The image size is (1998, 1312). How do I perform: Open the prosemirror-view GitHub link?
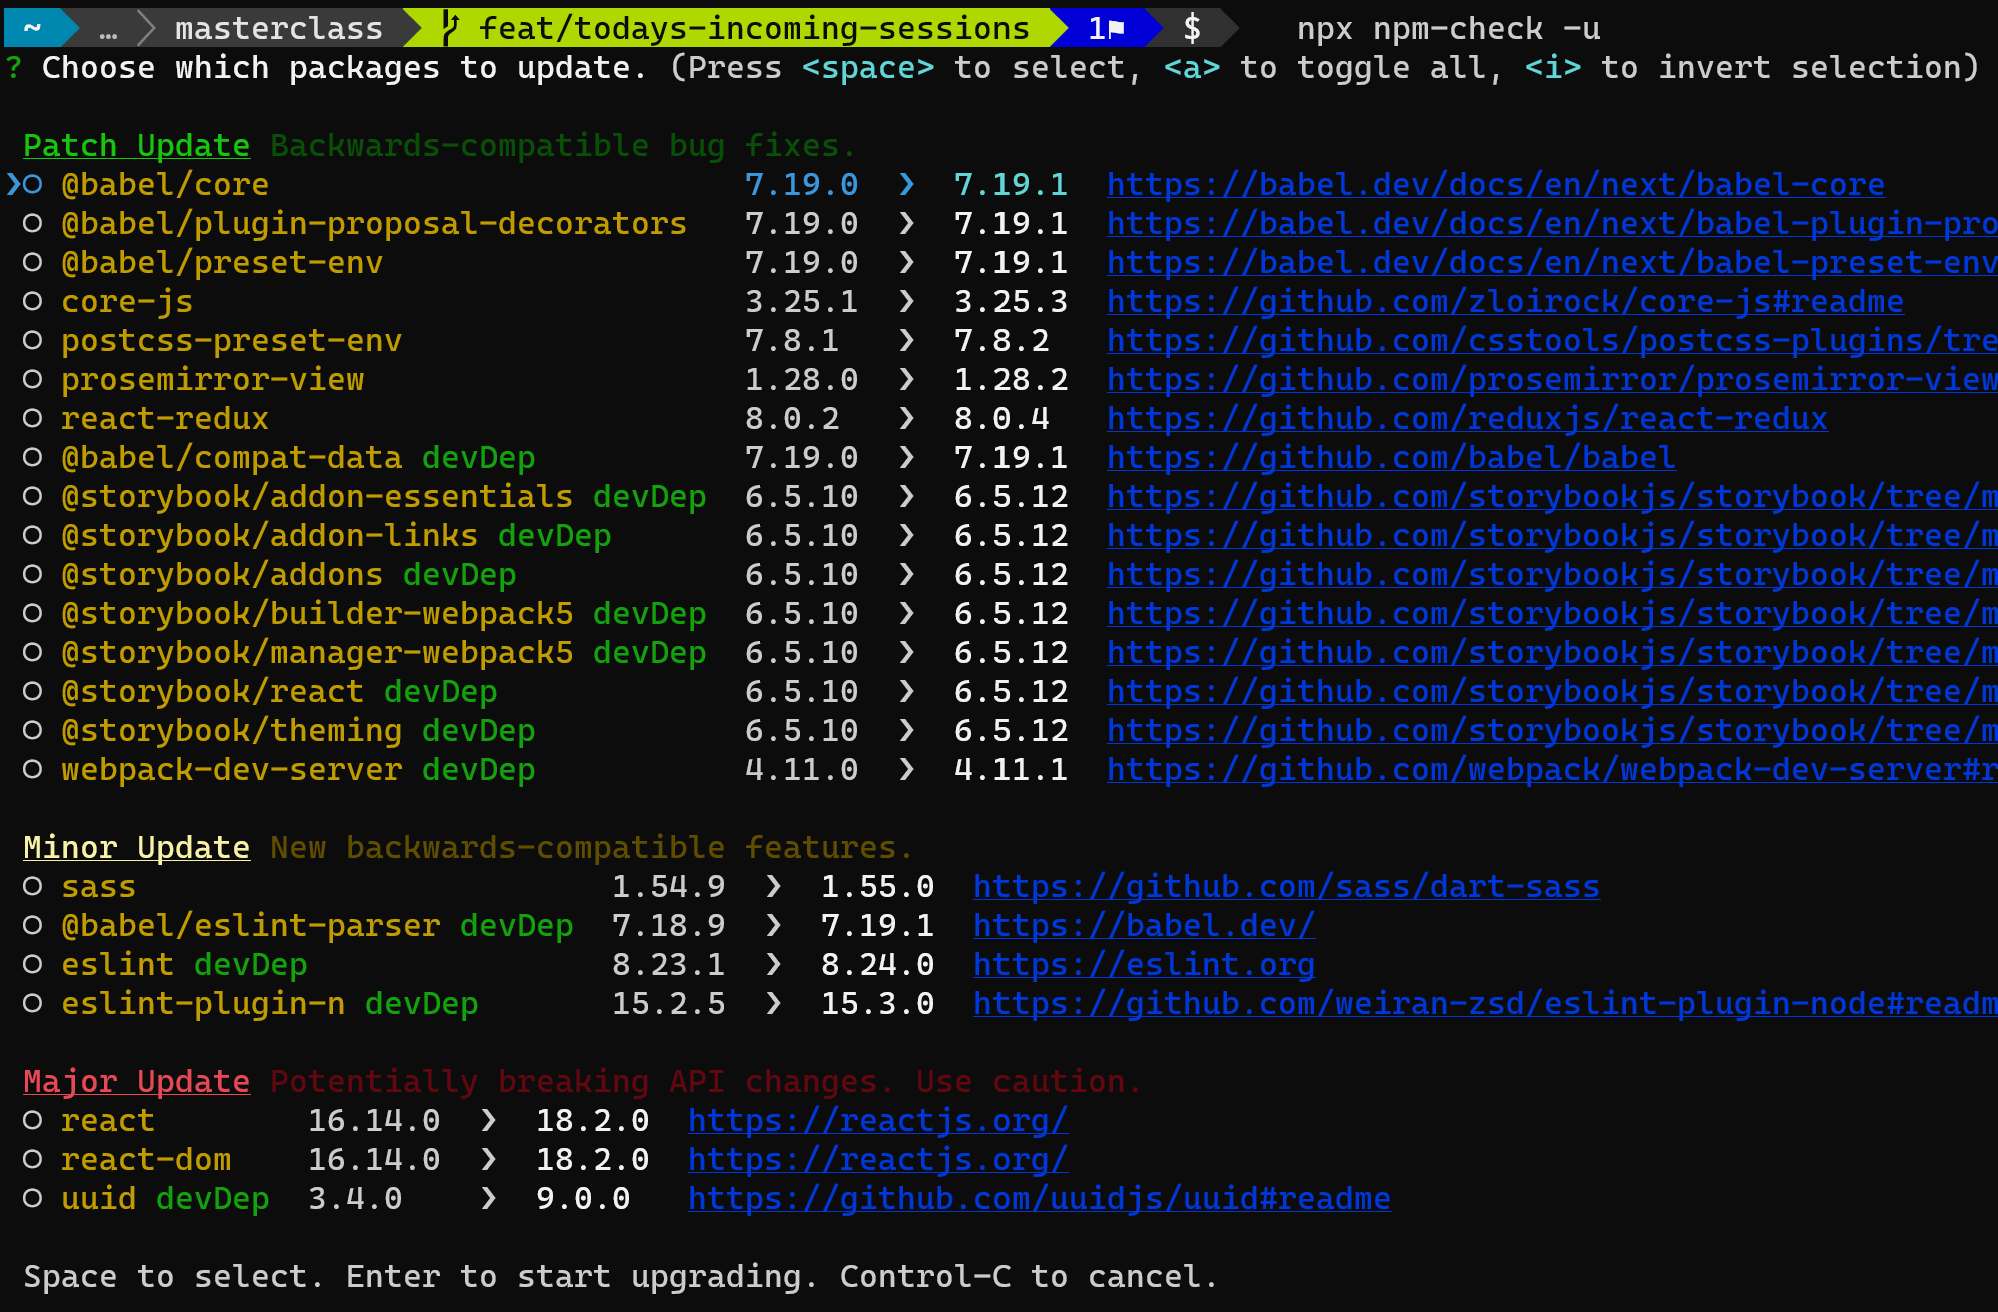point(1552,380)
